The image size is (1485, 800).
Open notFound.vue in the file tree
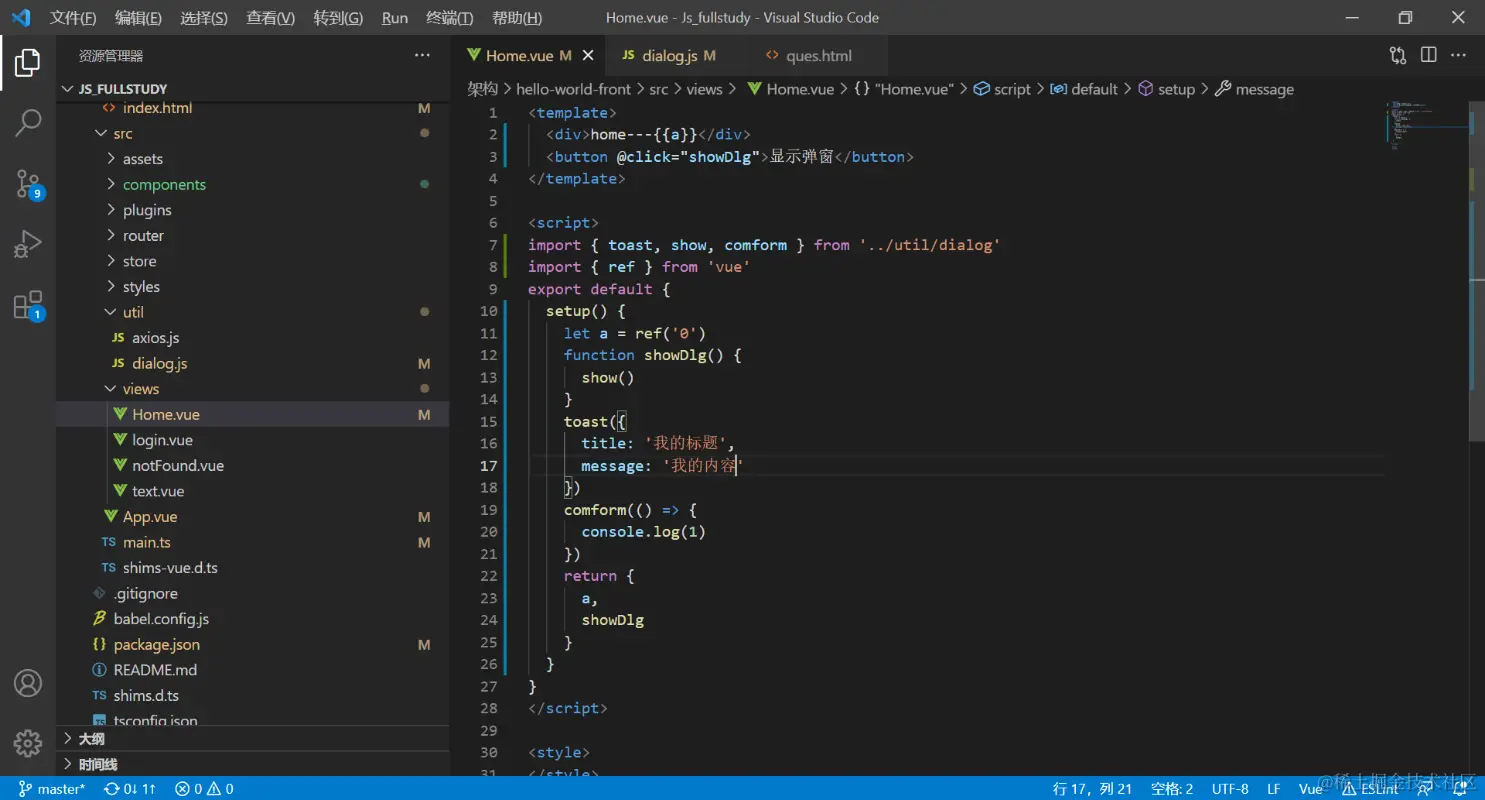coord(177,466)
